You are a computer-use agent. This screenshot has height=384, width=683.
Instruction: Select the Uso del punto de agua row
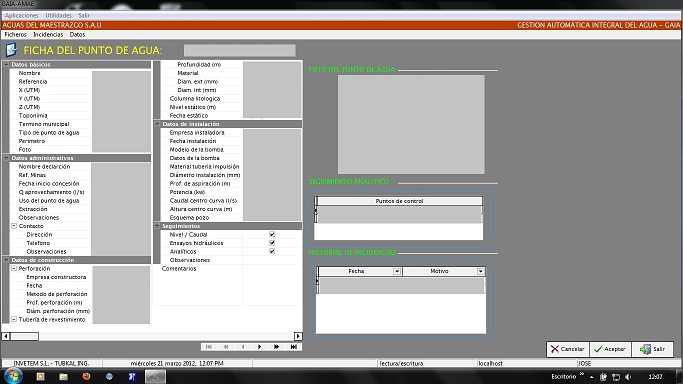tap(80, 201)
